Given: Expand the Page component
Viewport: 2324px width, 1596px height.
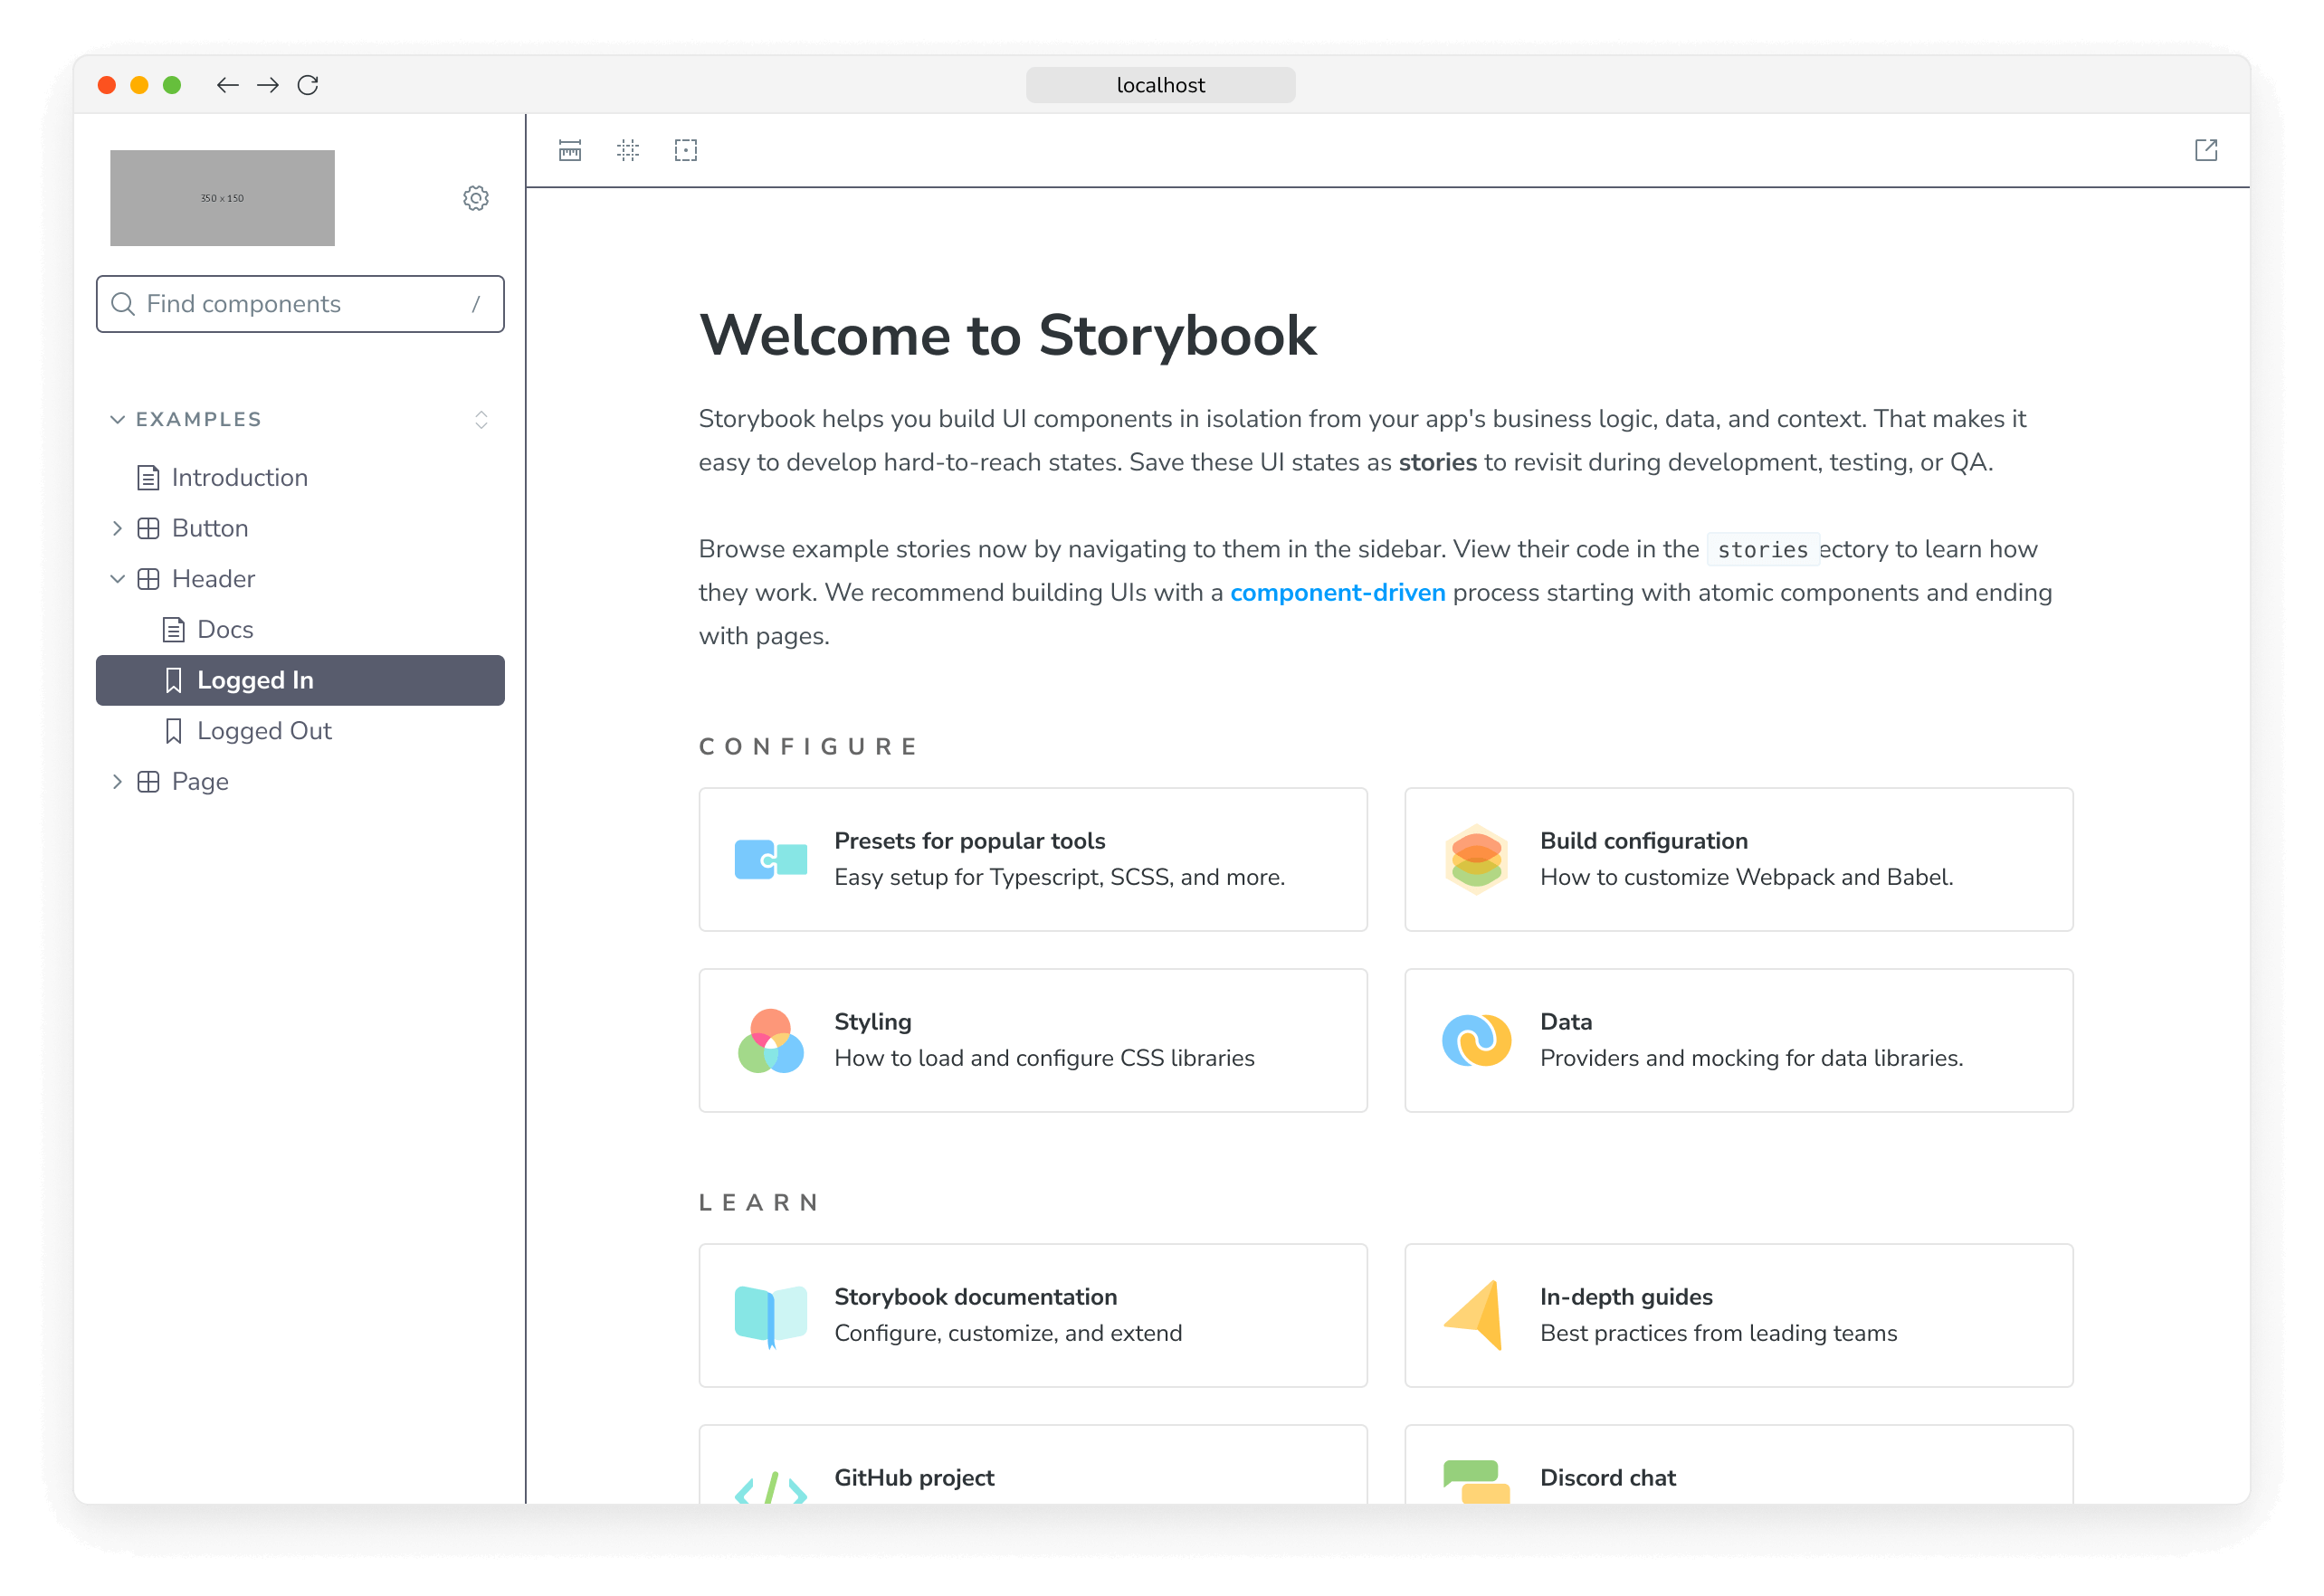Looking at the screenshot, I should [x=118, y=781].
